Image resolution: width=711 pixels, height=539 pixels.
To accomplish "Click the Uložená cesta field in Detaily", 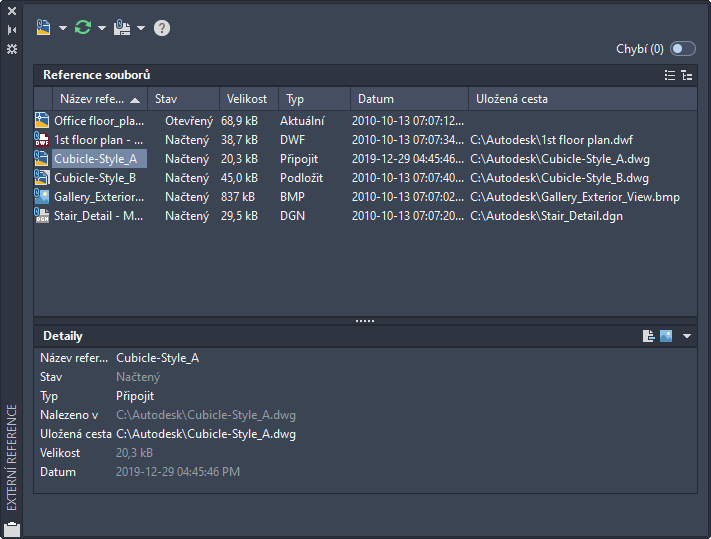I will pos(206,434).
